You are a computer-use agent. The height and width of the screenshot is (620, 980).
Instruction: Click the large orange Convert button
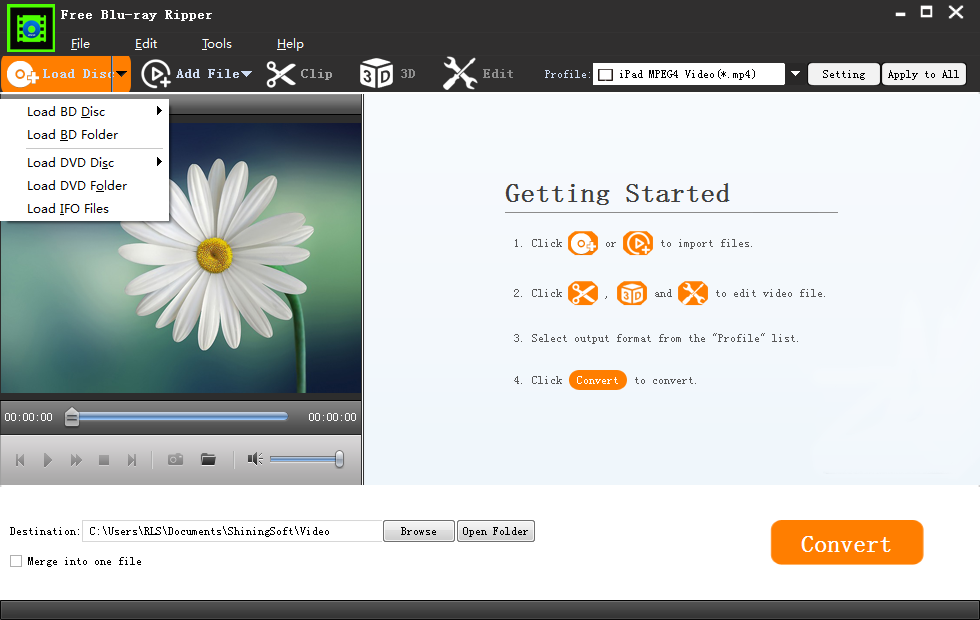[x=846, y=543]
